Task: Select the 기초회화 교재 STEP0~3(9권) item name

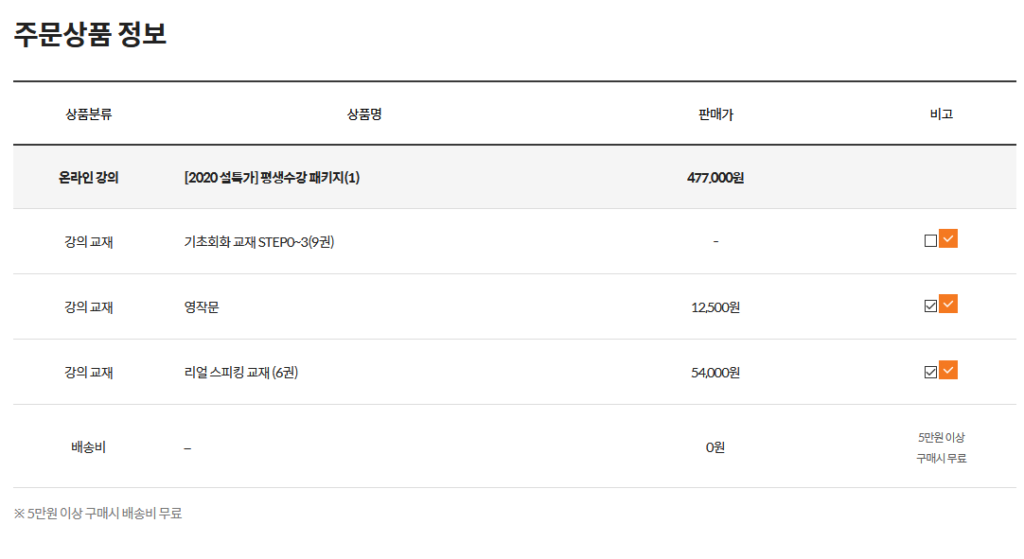Action: 259,242
